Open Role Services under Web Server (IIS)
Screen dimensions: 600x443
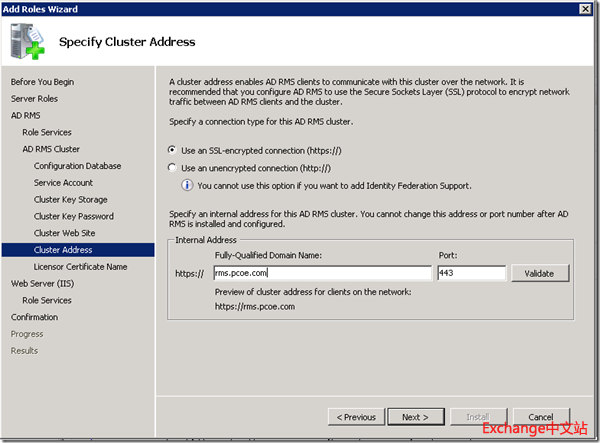click(x=47, y=301)
